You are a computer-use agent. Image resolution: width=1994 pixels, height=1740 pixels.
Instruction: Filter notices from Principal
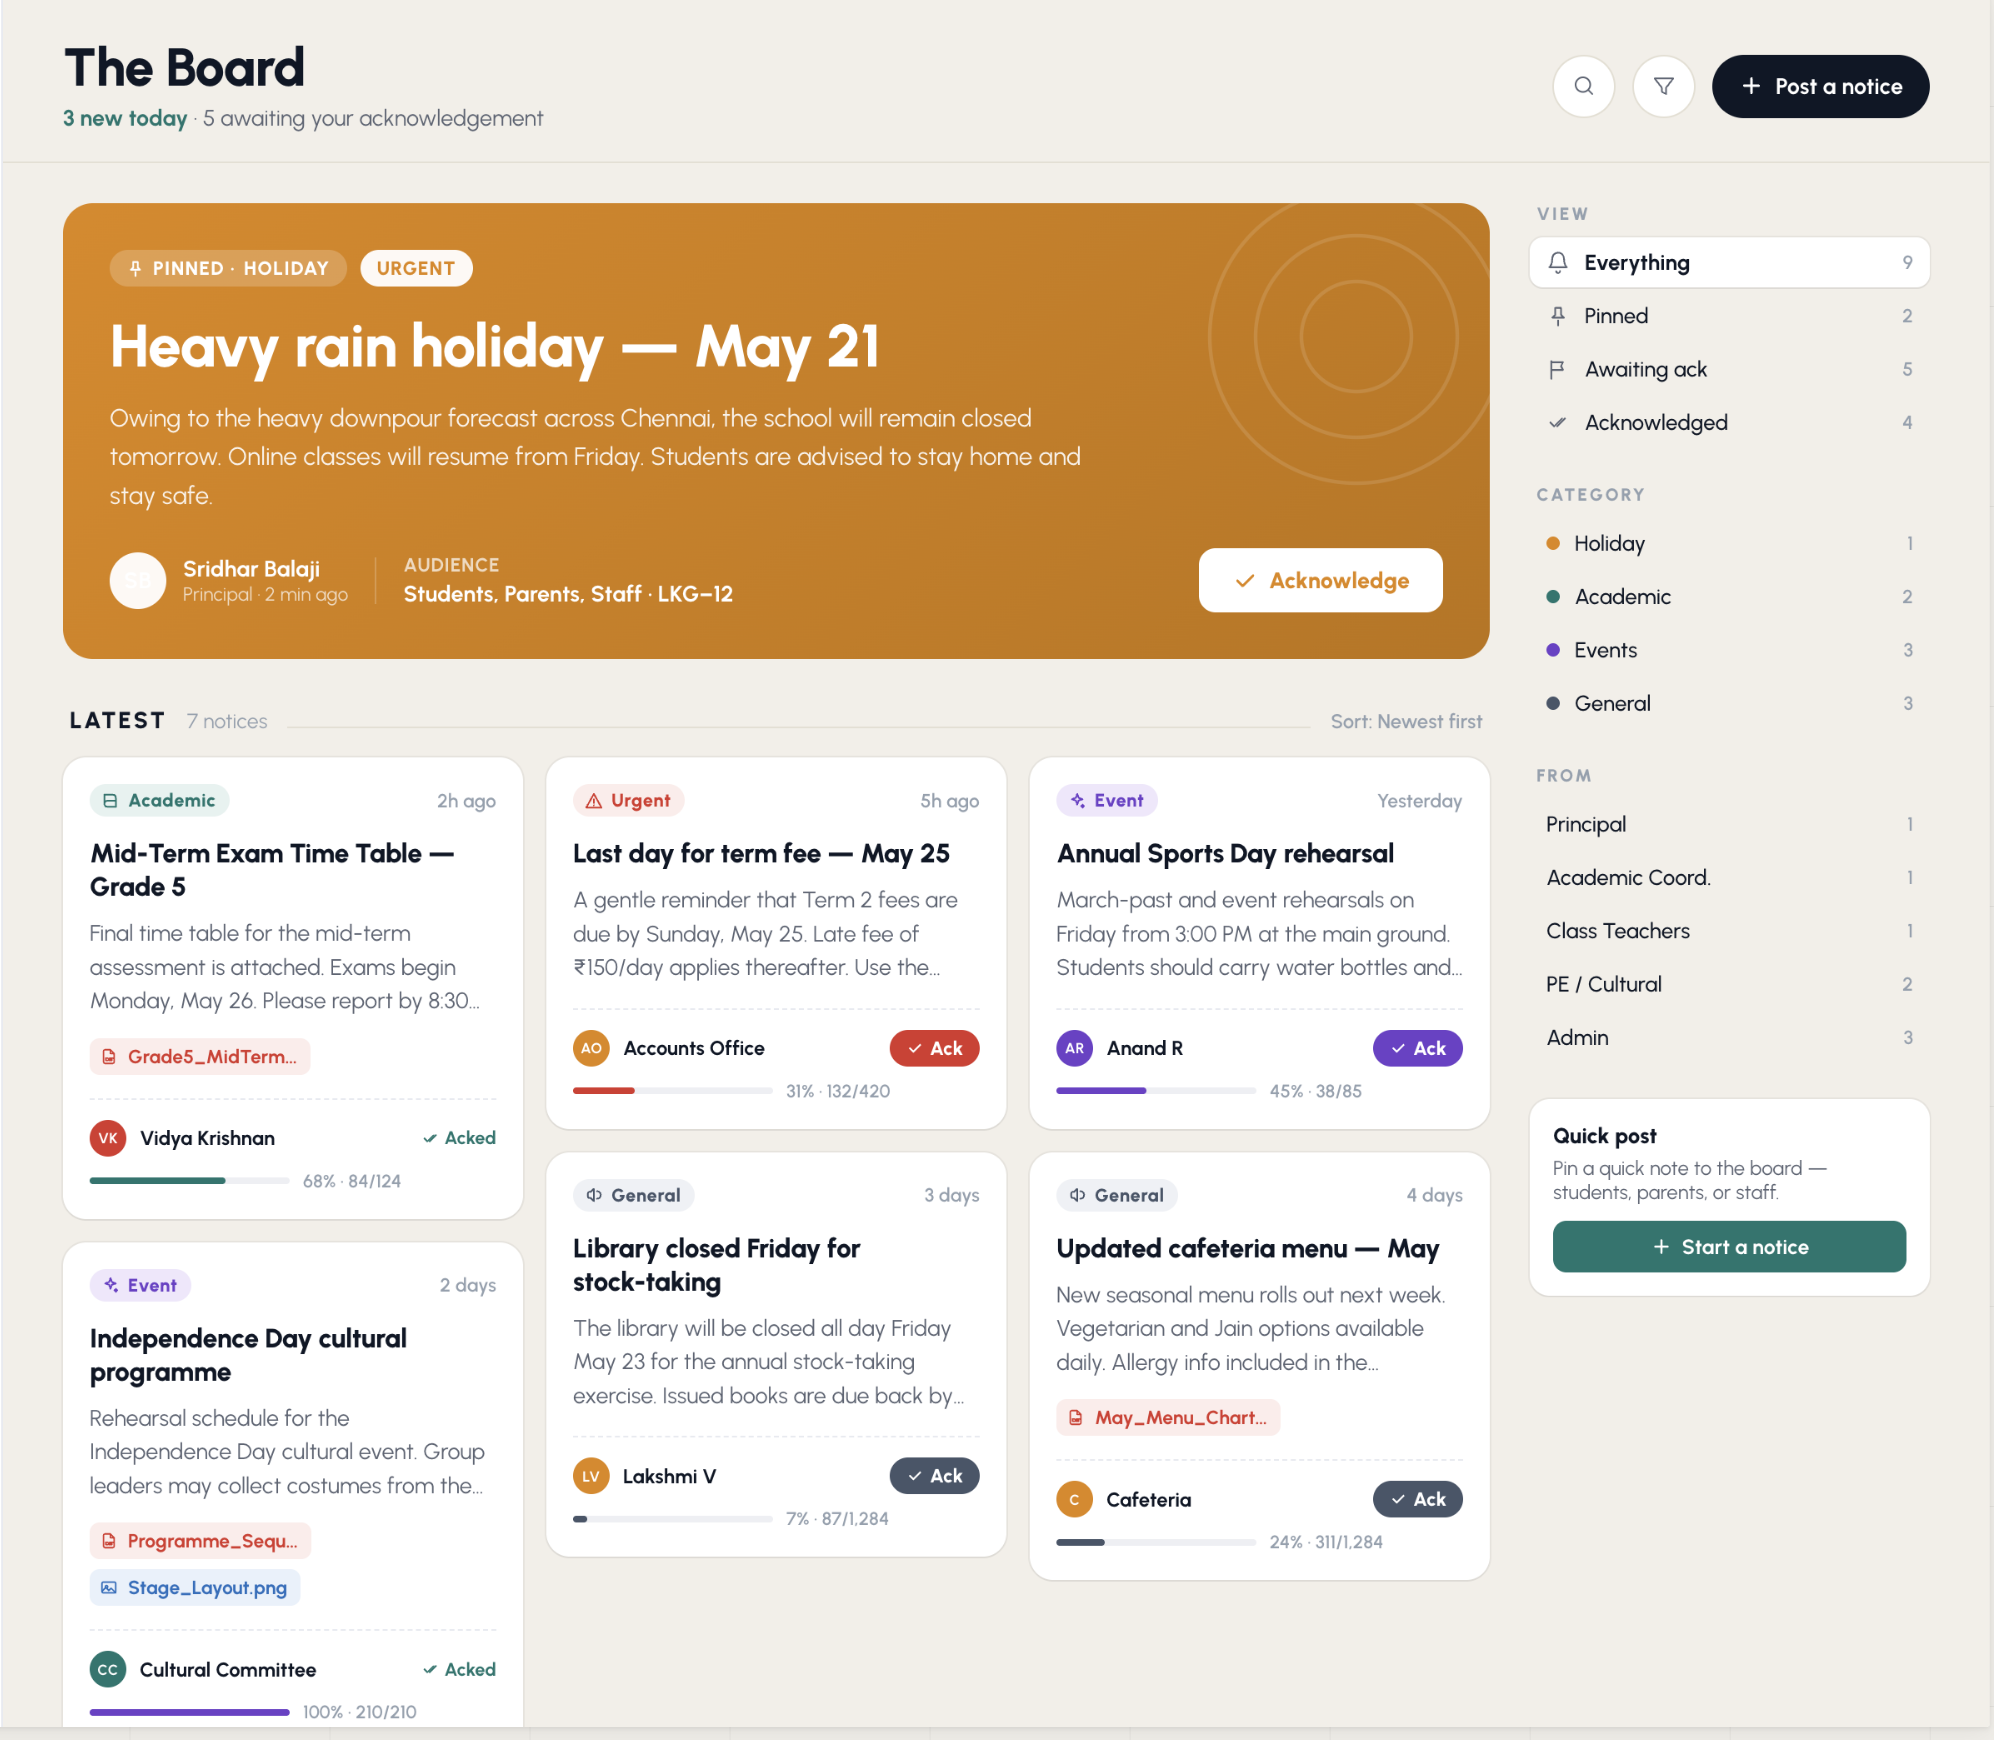(x=1729, y=824)
